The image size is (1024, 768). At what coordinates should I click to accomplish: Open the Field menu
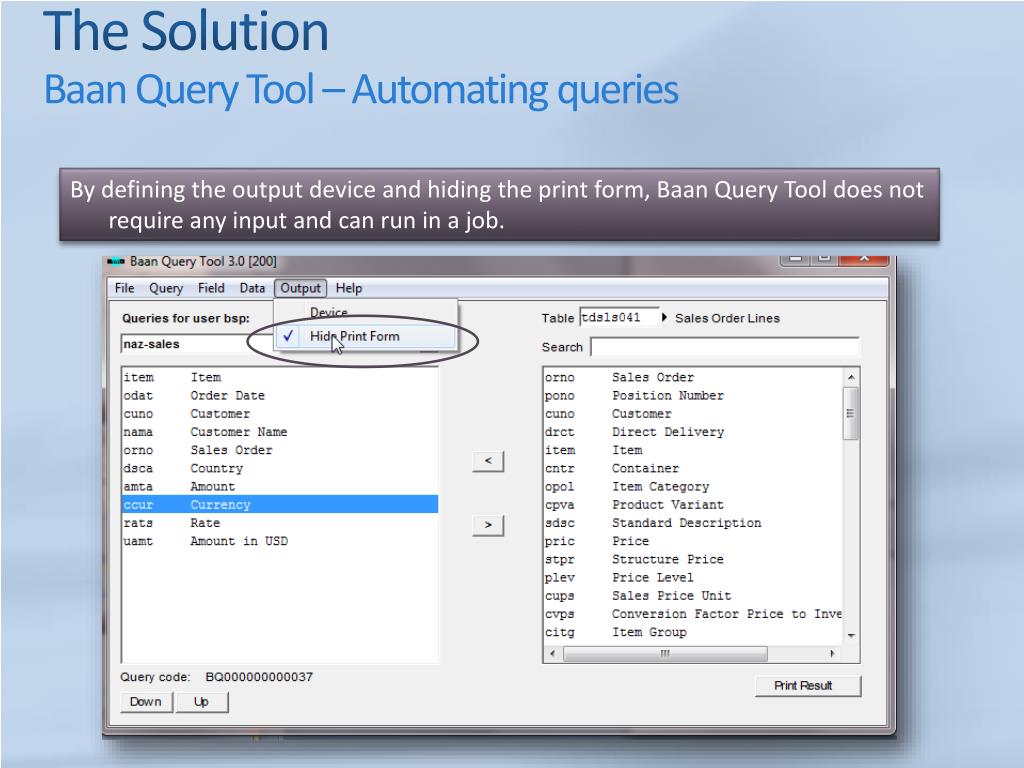point(211,288)
